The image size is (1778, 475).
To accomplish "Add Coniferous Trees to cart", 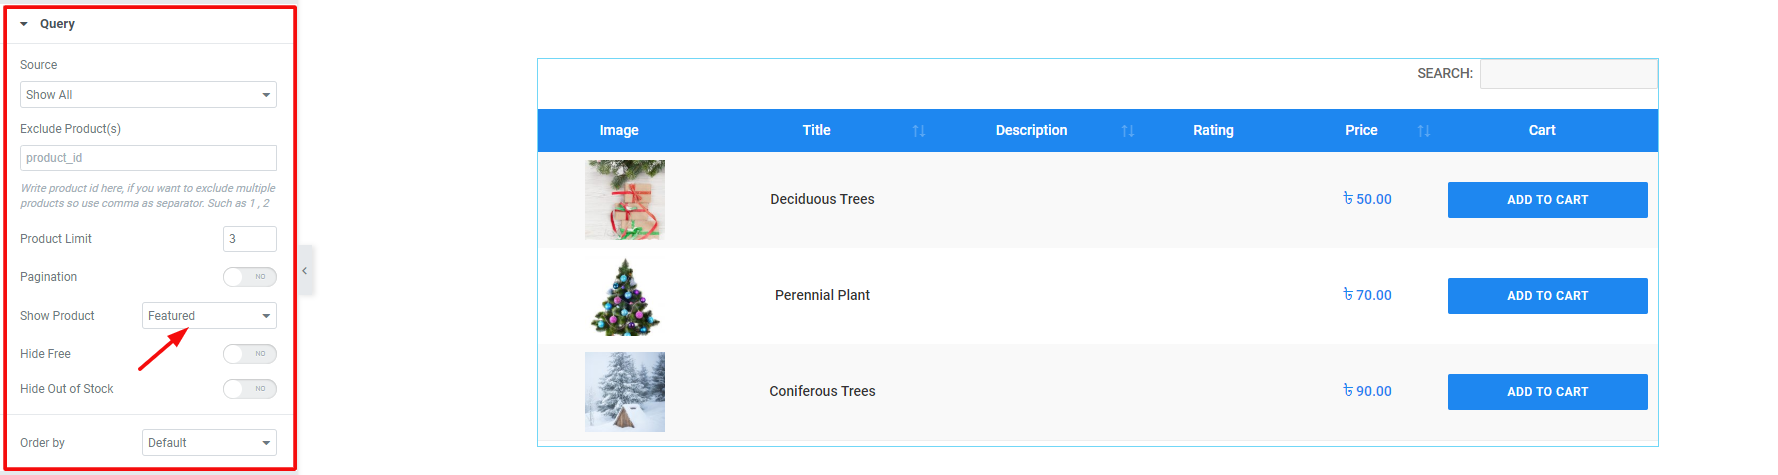I will 1547,392.
